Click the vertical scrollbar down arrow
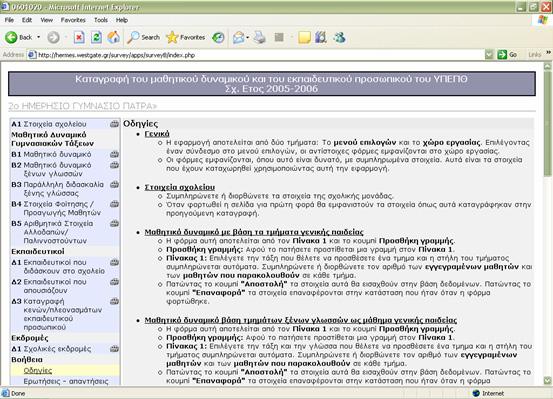 click(547, 381)
